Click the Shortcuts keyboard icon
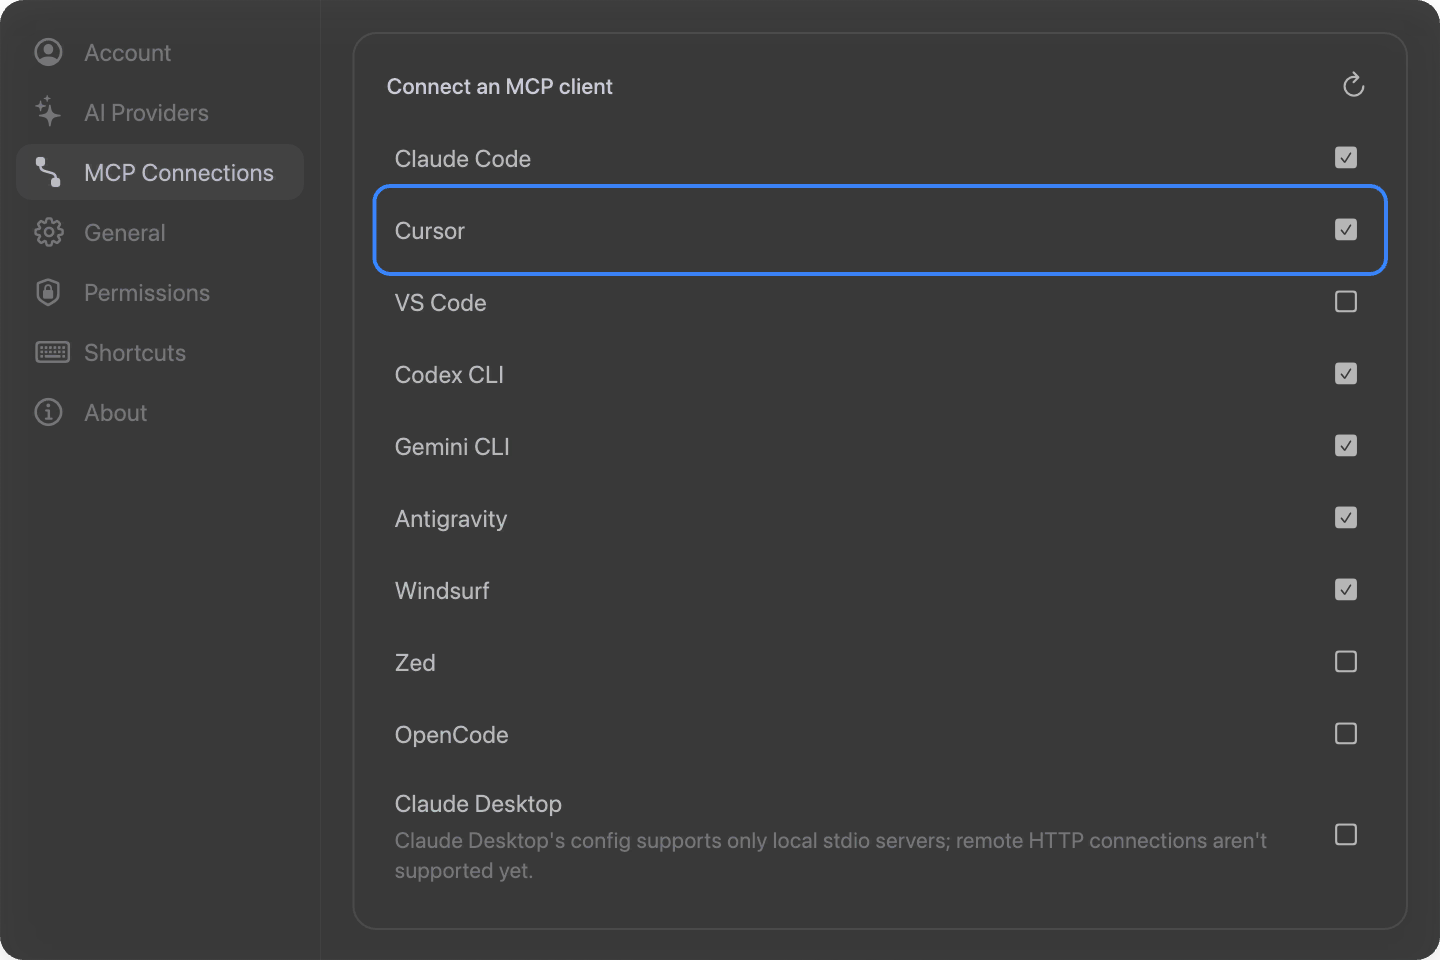Screen dimensions: 1440x960 (52, 352)
